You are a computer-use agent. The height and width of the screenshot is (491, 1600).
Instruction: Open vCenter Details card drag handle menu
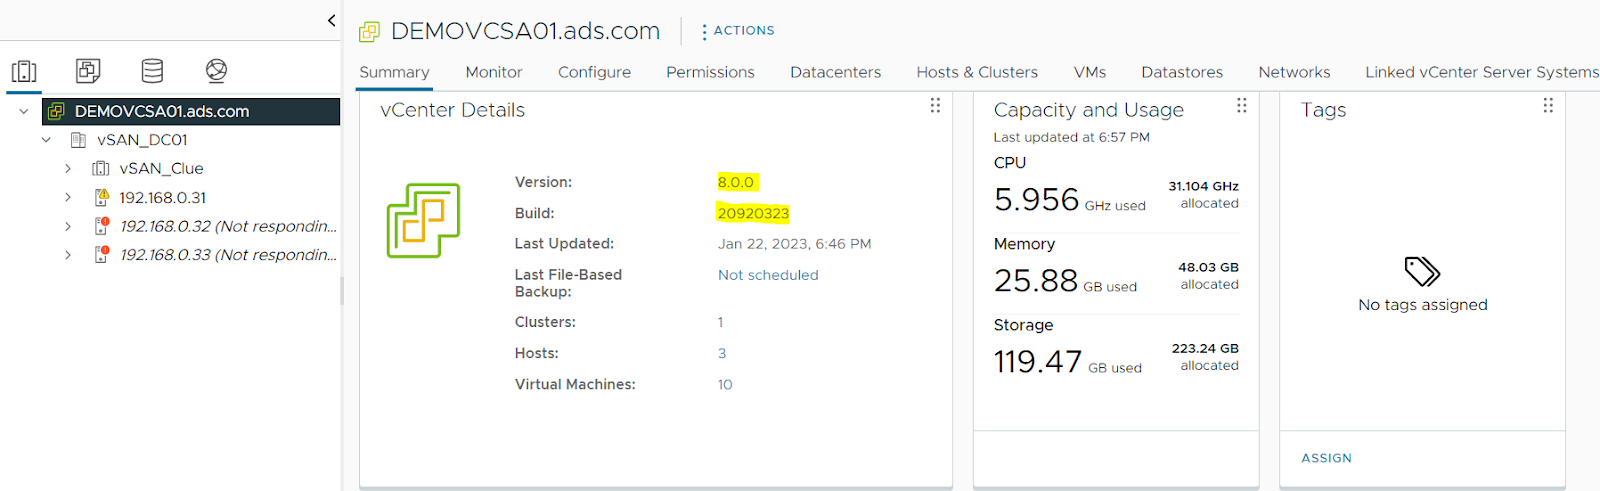point(935,105)
